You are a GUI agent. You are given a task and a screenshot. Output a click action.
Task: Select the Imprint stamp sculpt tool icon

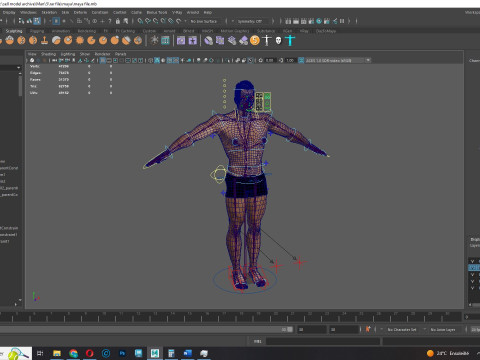44,41
